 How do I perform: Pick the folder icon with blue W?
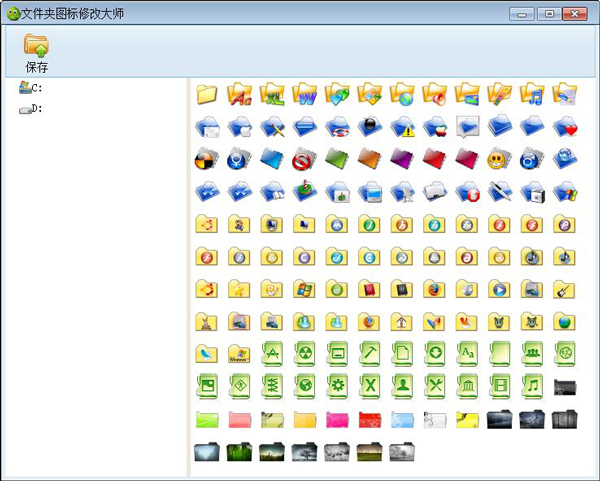point(304,94)
